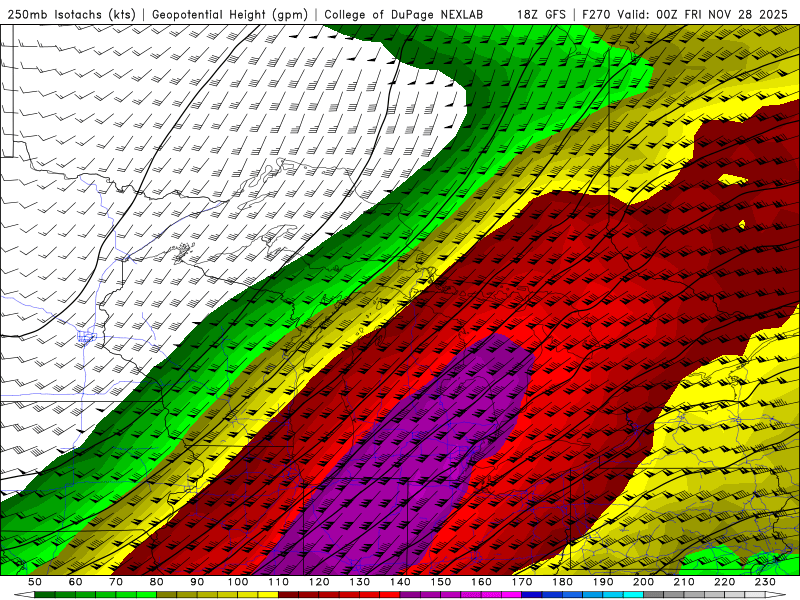Viewport: 800px width, 600px height.
Task: Click the 'Geopotential Height (gpm)' header text
Action: [x=230, y=15]
